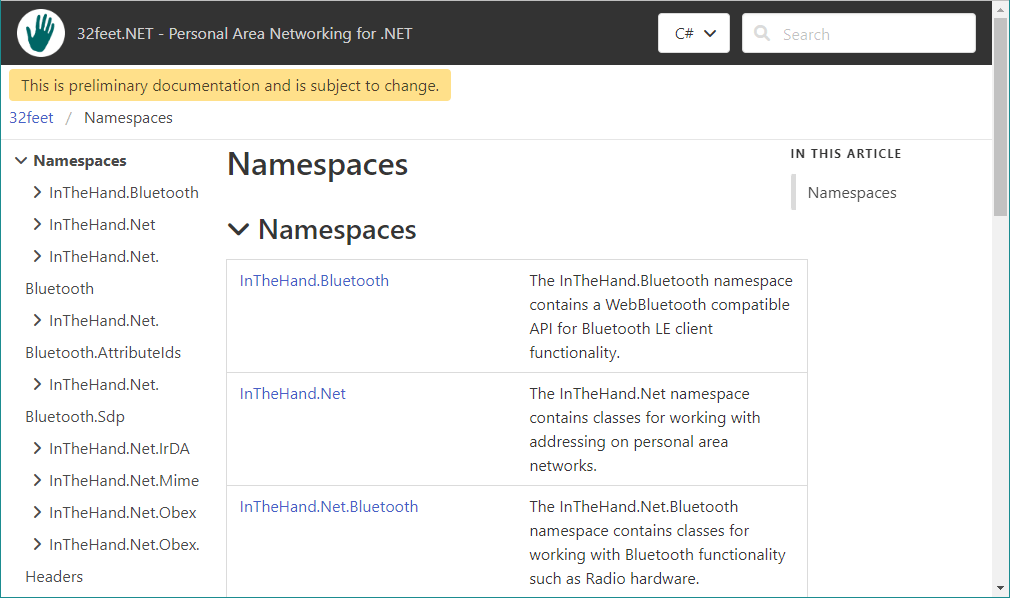Expand the InTheHand.Net.IrDA tree node
The width and height of the screenshot is (1010, 598).
37,448
